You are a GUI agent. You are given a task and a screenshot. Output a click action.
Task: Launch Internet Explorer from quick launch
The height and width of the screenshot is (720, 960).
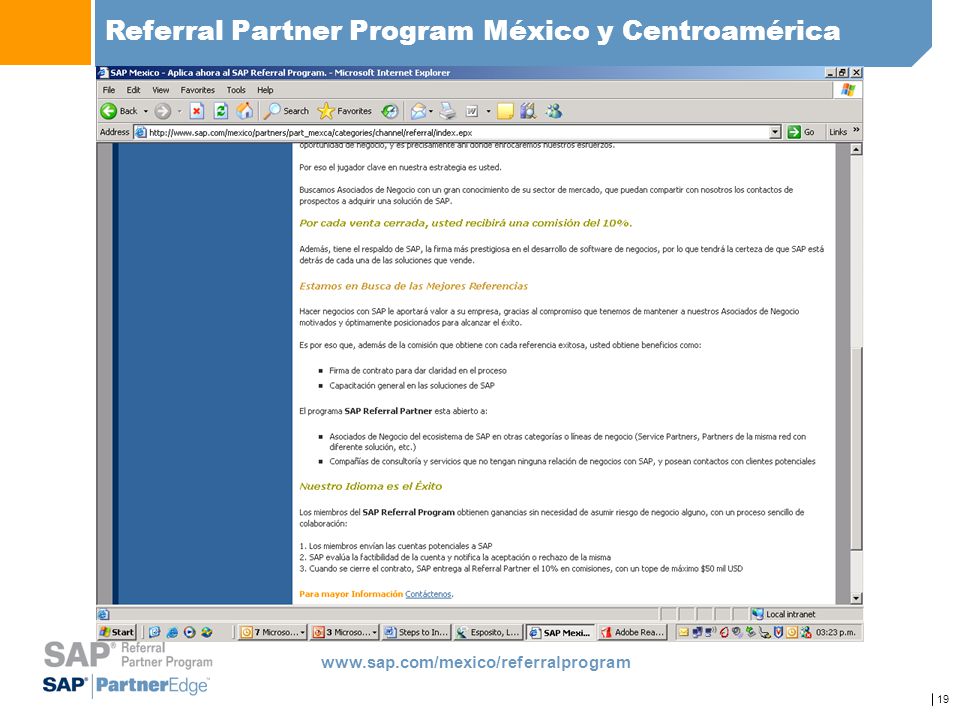(x=173, y=632)
